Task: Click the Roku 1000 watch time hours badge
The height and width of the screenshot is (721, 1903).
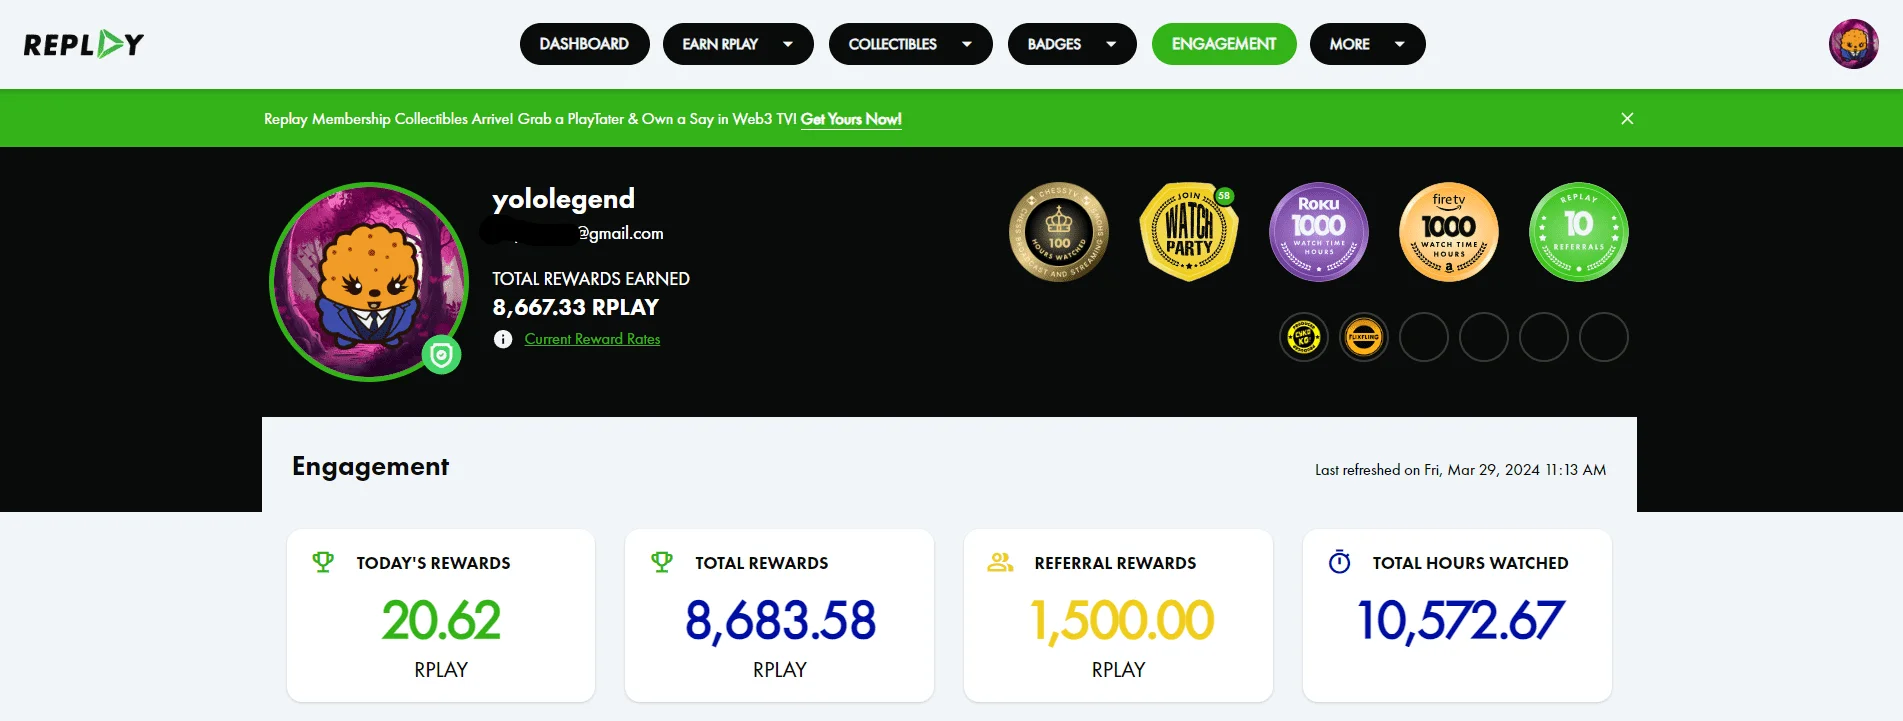Action: [x=1319, y=232]
